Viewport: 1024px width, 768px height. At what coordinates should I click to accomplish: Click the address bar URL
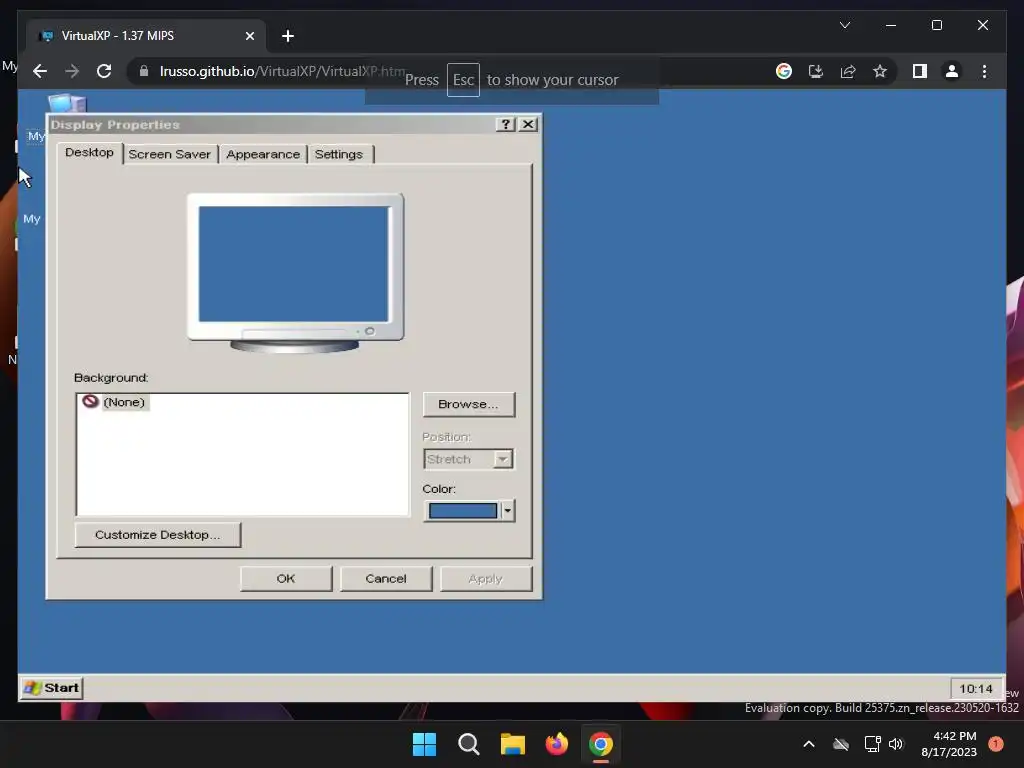point(282,71)
